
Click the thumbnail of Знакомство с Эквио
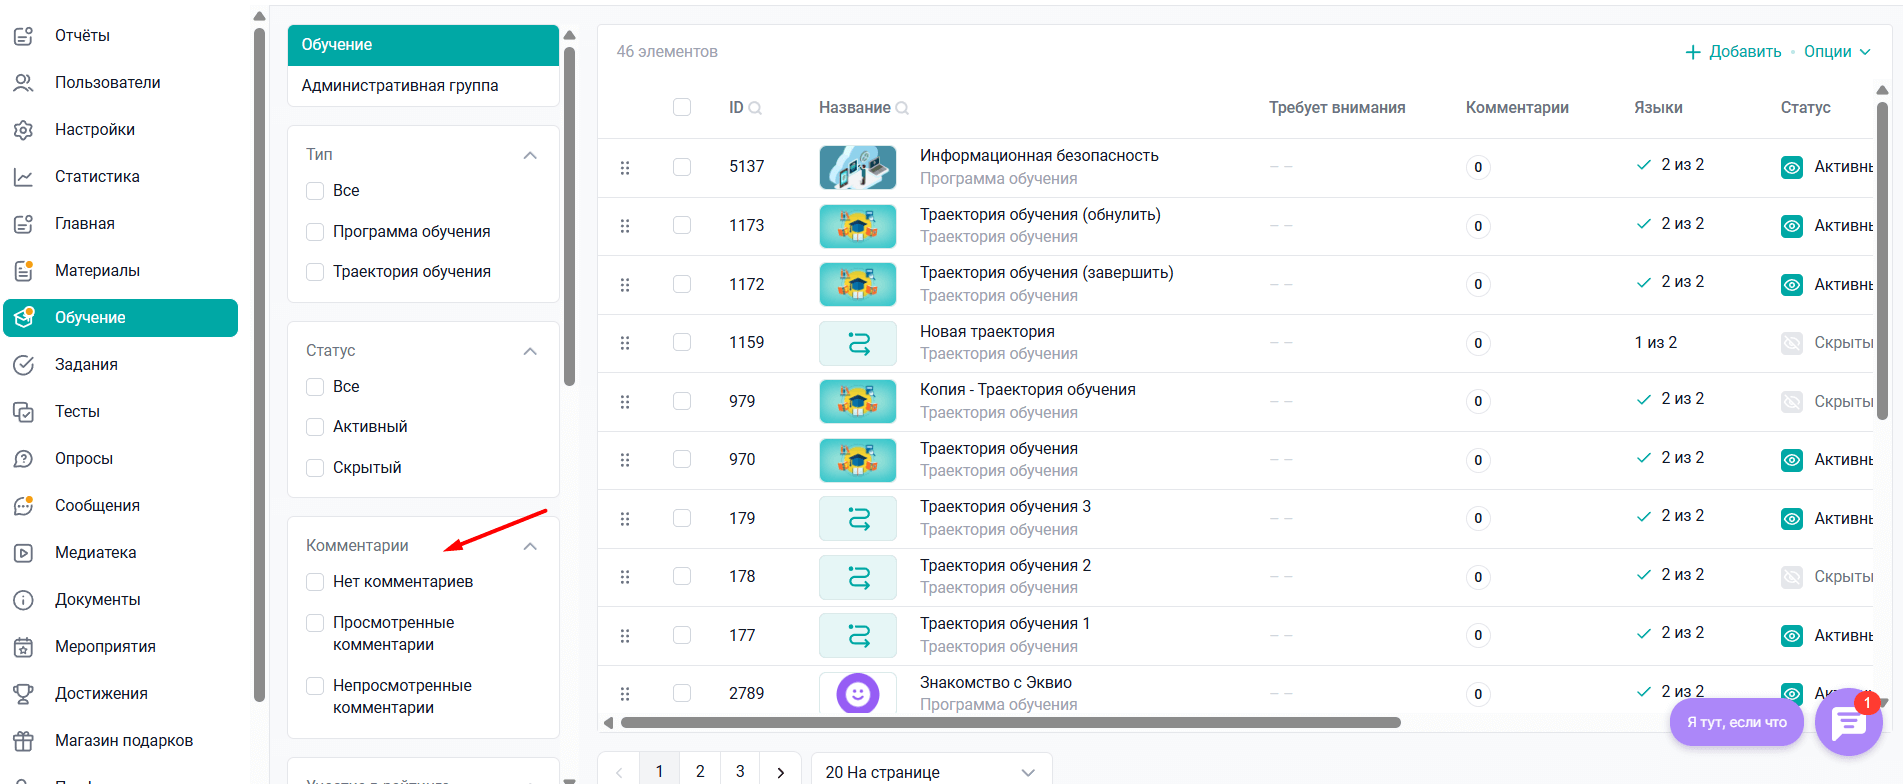858,693
